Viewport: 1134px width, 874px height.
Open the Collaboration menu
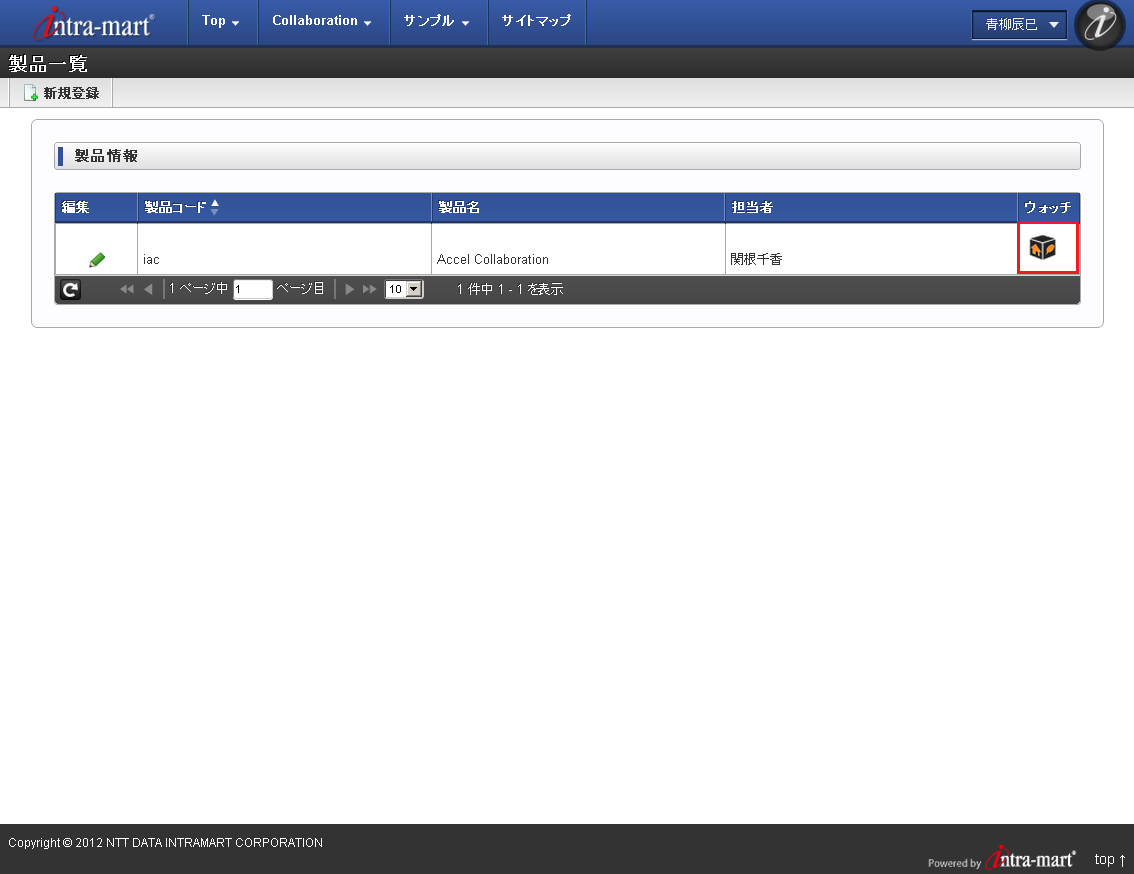coord(322,21)
